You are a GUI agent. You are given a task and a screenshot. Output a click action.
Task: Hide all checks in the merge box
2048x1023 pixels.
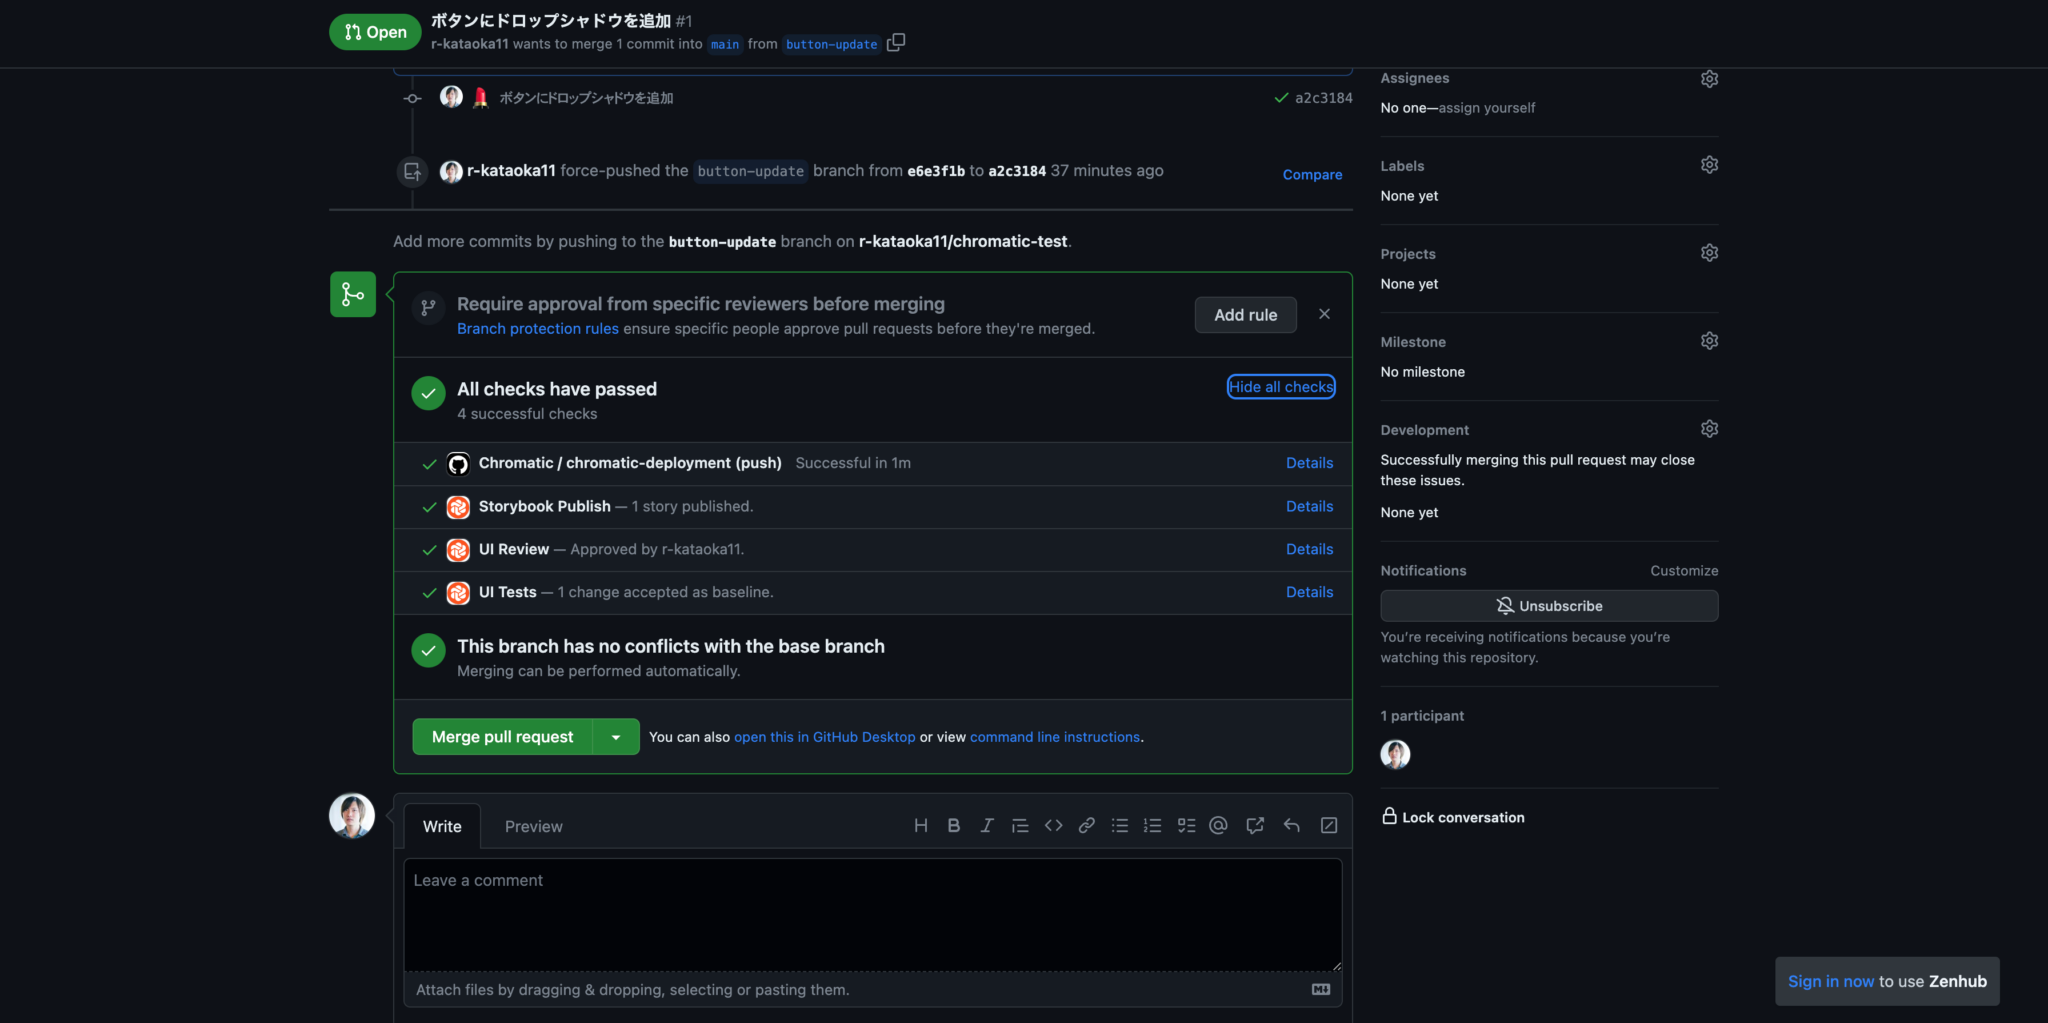coord(1280,386)
